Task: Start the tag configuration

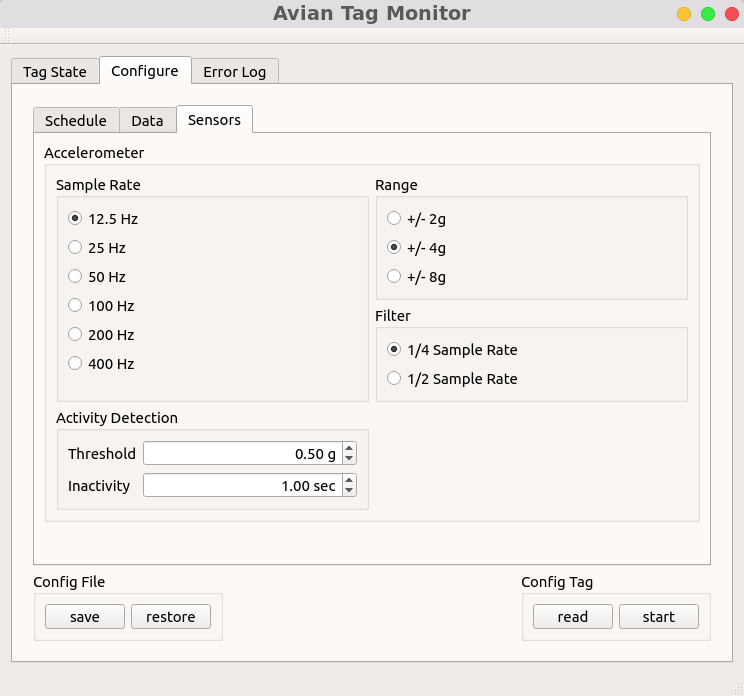Action: point(659,616)
